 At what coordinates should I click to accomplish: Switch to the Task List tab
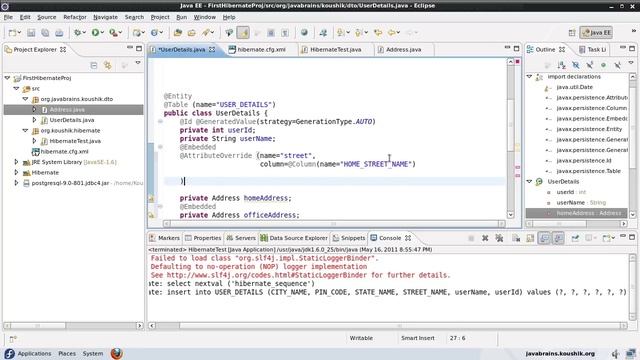point(593,49)
